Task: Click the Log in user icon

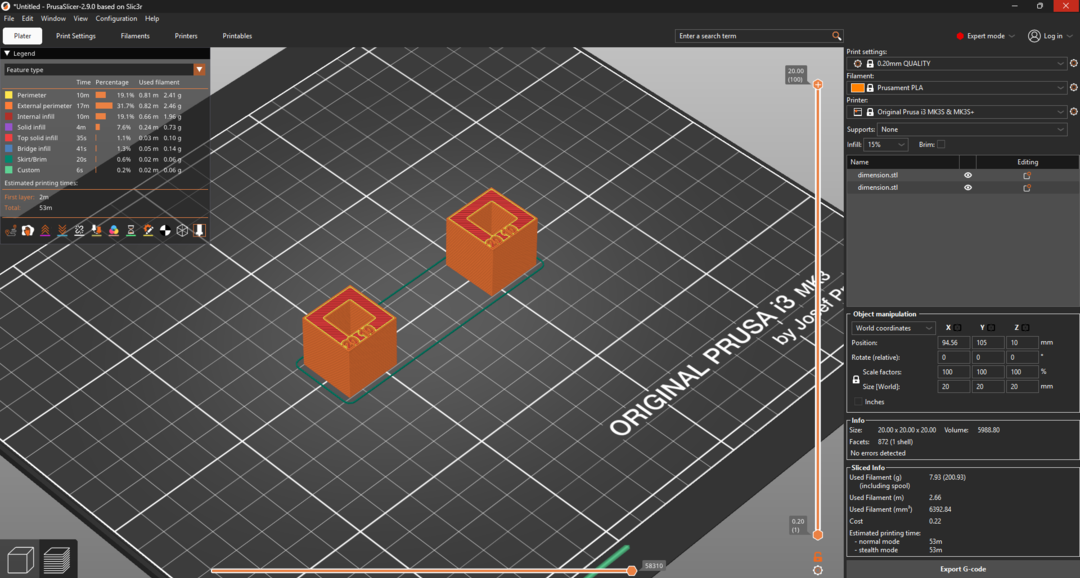Action: click(x=1034, y=36)
